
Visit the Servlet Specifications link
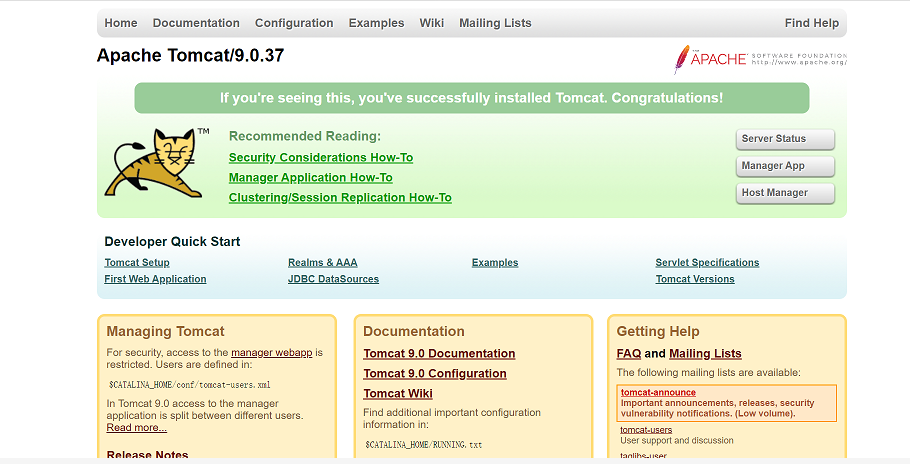click(707, 263)
